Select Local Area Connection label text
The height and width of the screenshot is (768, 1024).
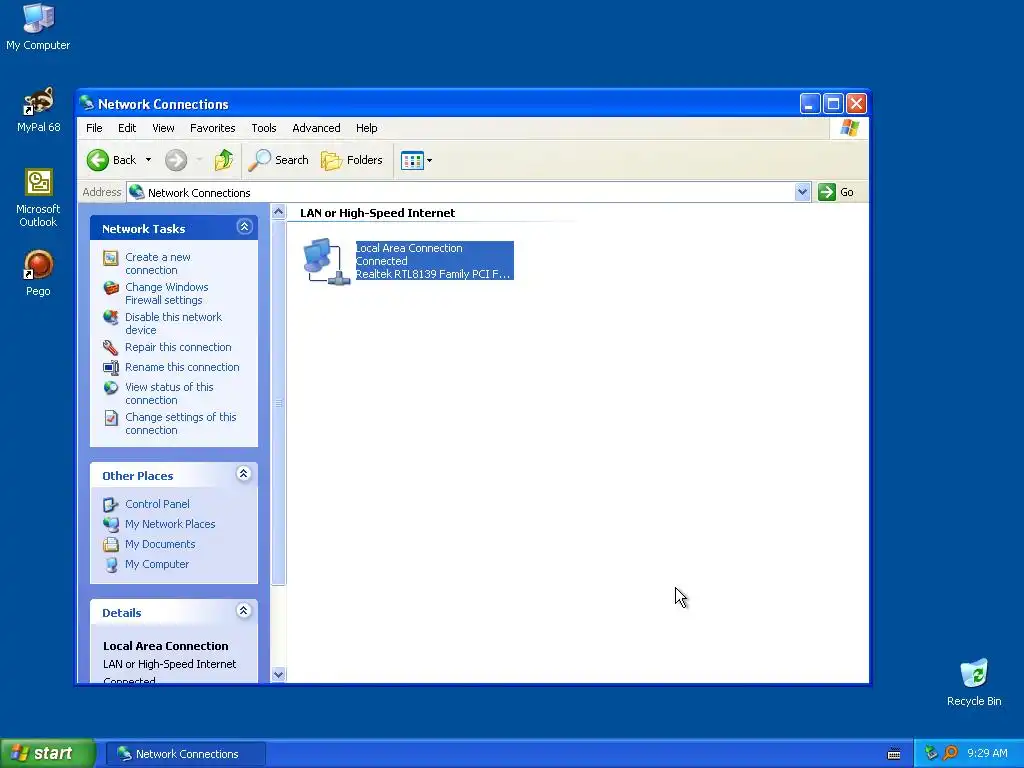click(409, 248)
